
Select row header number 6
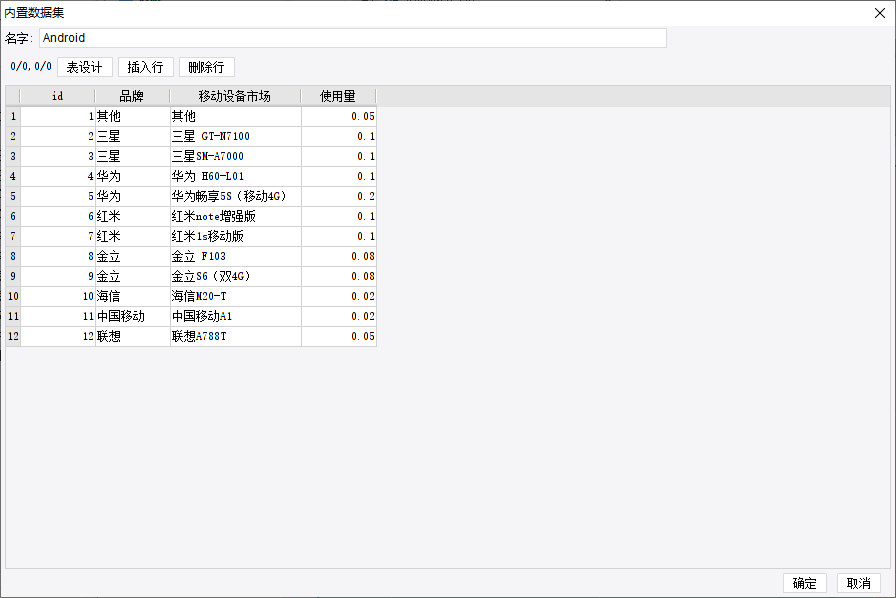coord(13,217)
